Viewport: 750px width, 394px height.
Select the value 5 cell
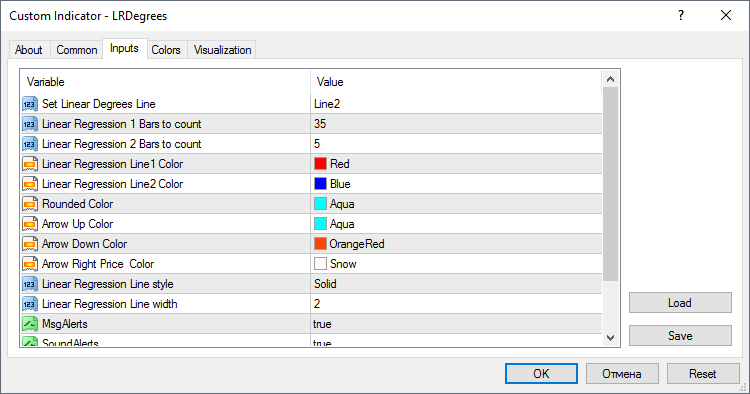pyautogui.click(x=456, y=144)
